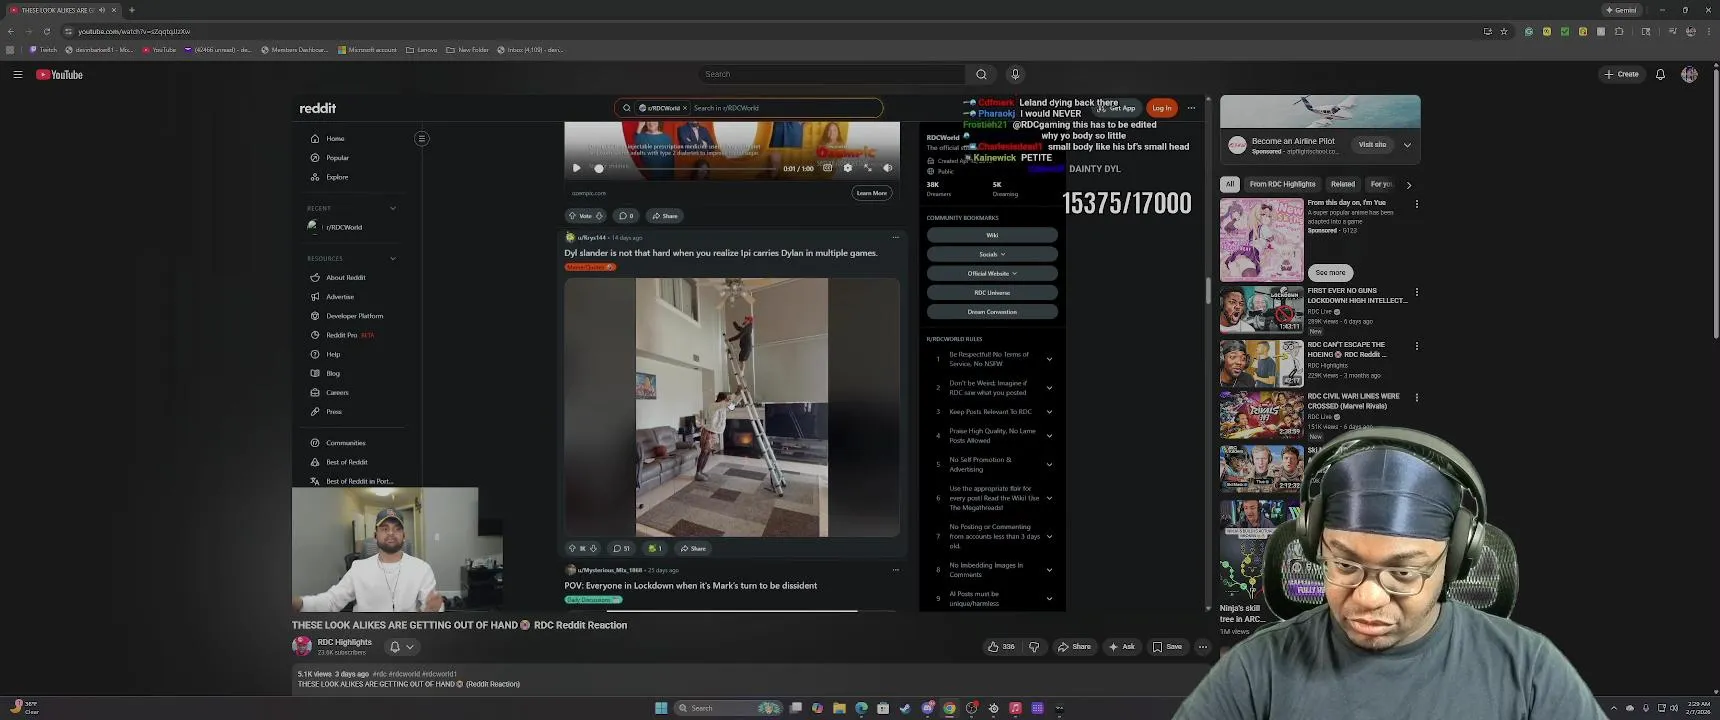This screenshot has height=720, width=1720.
Task: Open the YouTube account avatar menu
Action: tap(1689, 74)
